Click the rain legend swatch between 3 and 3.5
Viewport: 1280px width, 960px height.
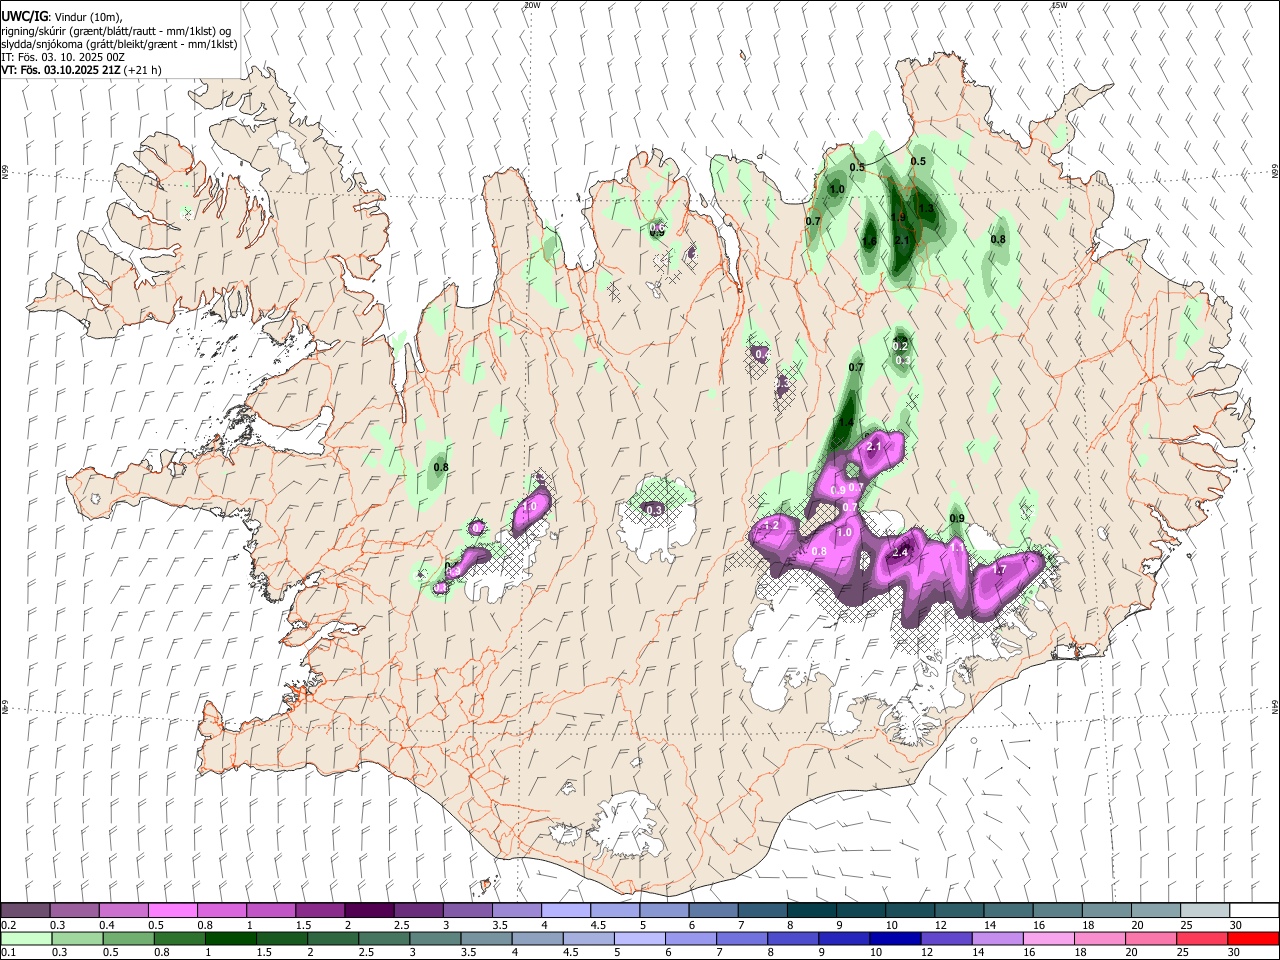click(x=436, y=938)
